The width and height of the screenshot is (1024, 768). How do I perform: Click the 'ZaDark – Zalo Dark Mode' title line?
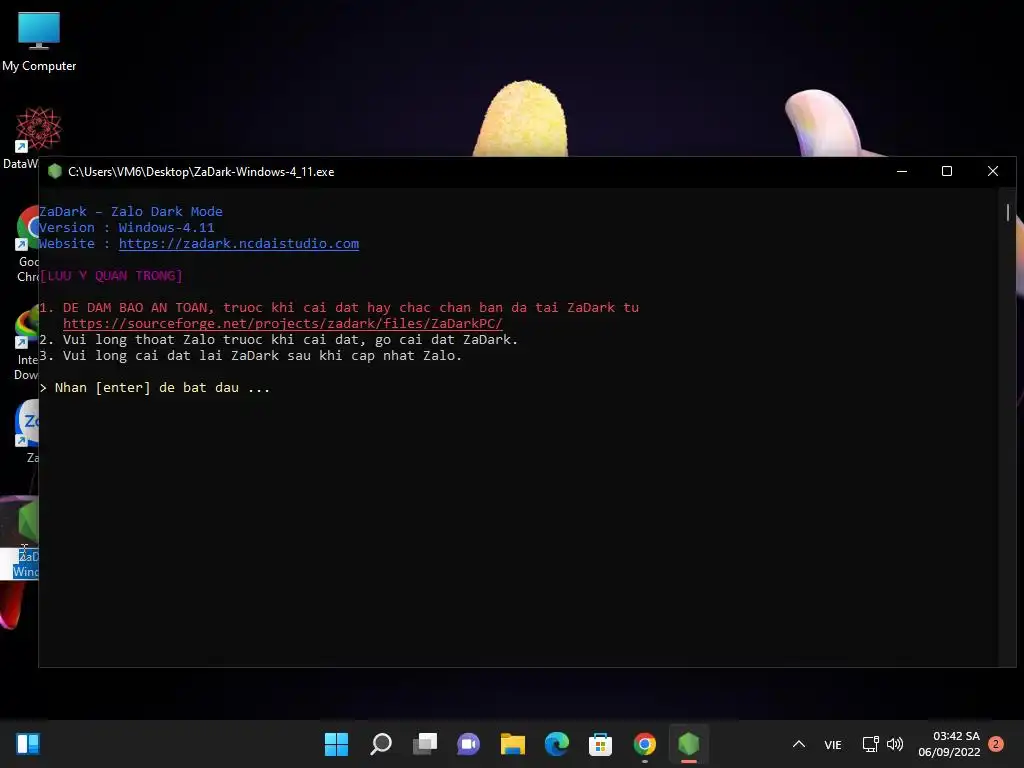click(x=131, y=212)
